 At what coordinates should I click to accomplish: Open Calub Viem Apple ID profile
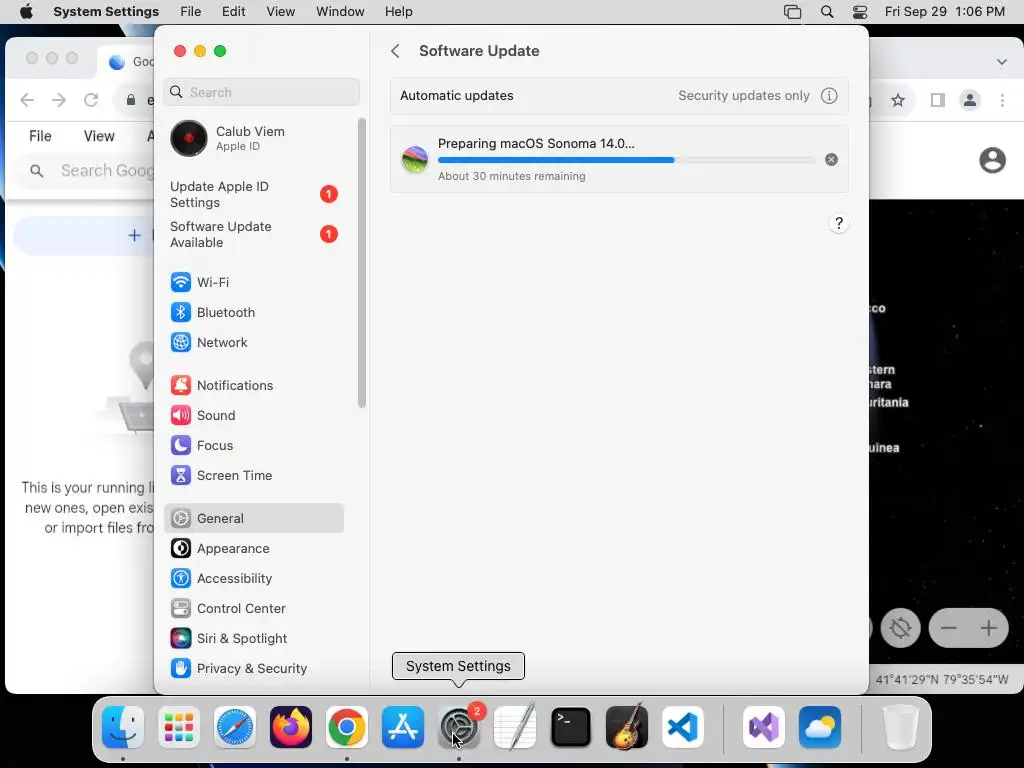[x=253, y=138]
